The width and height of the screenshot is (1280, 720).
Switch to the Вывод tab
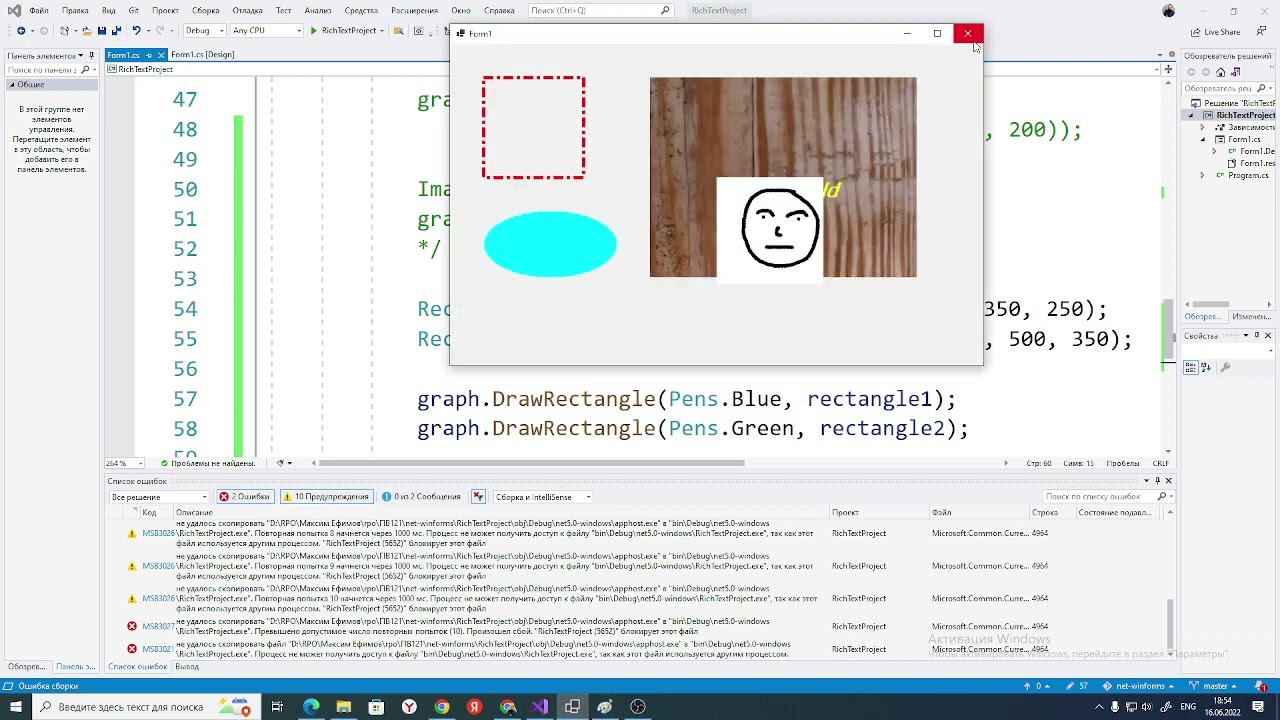coord(187,667)
